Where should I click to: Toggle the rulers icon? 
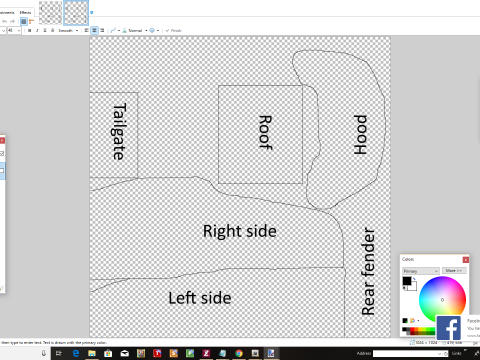31,22
